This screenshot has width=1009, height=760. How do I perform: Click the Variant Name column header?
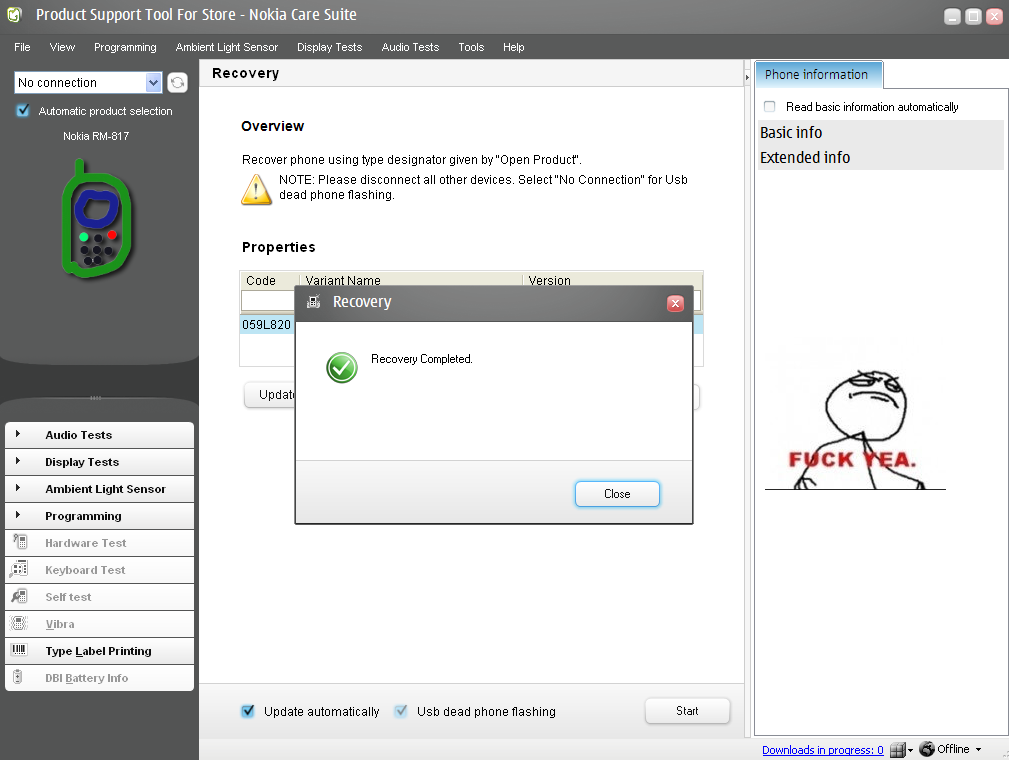pos(411,280)
